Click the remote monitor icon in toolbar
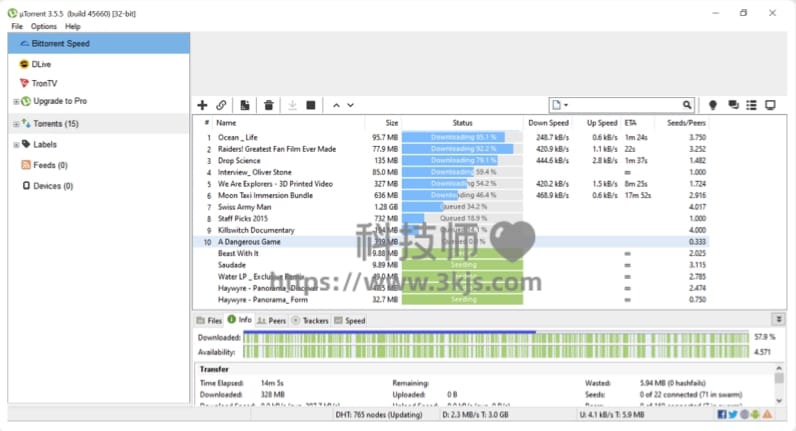796x431 pixels. [x=770, y=105]
